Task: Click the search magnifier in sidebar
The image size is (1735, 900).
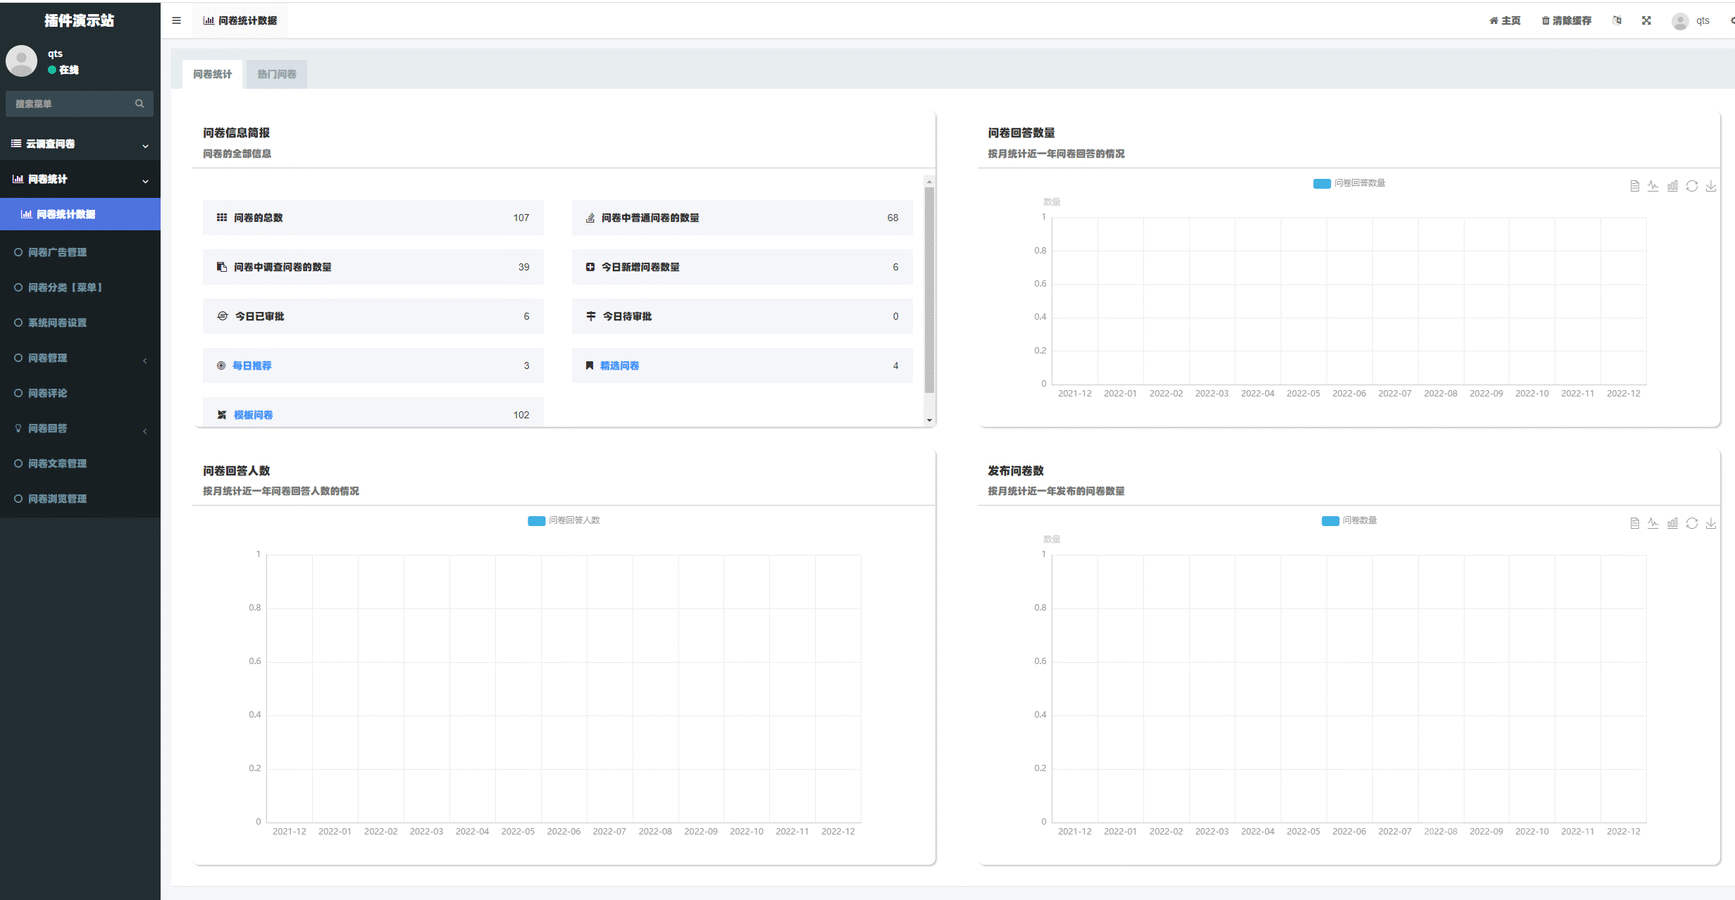Action: pyautogui.click(x=139, y=104)
